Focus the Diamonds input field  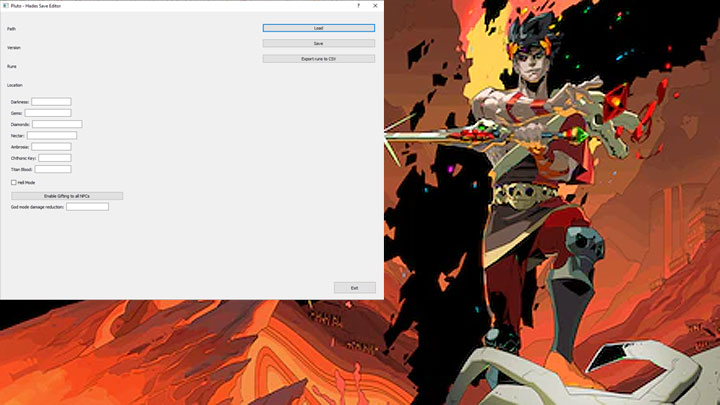coord(57,124)
